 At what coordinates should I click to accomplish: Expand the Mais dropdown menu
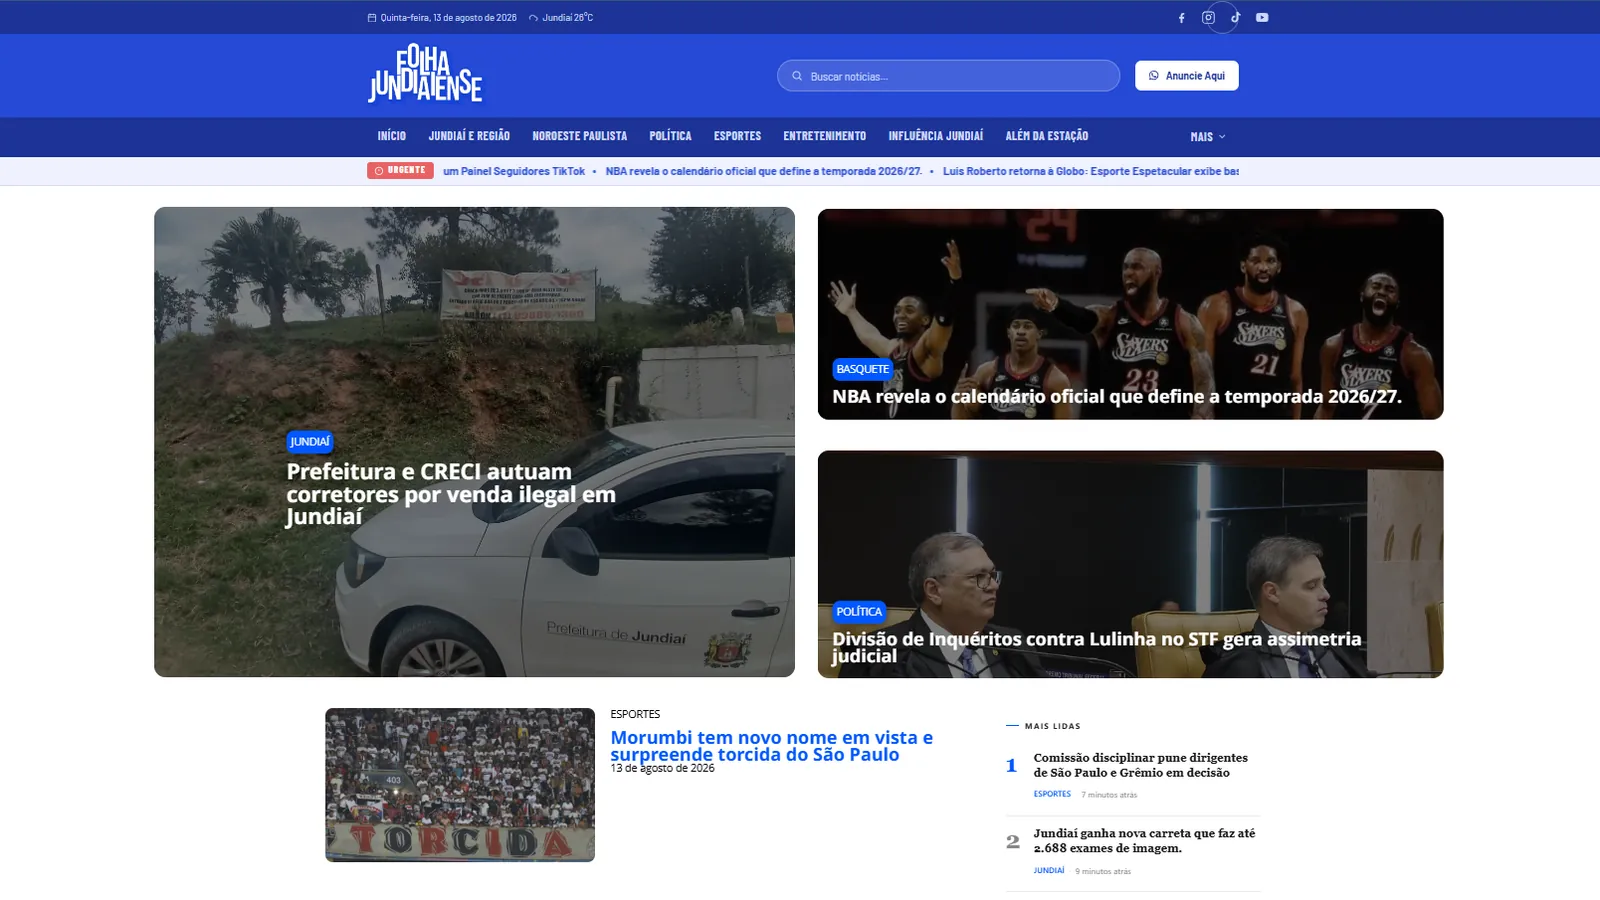point(1207,137)
